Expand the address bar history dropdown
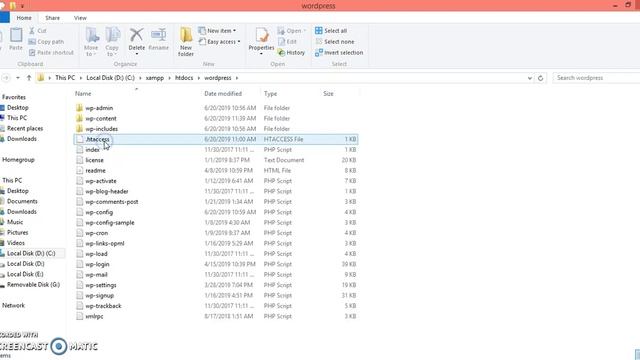This screenshot has height=360, width=640. [x=530, y=78]
